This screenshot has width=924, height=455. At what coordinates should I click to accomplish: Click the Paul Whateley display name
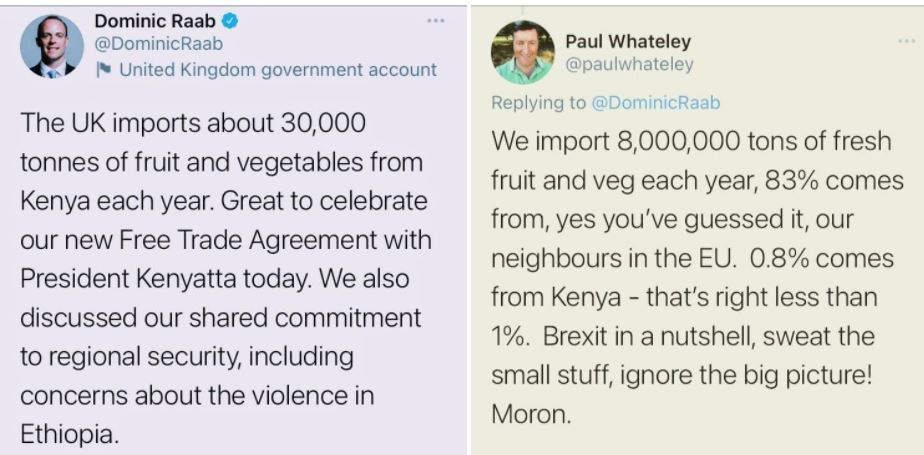tap(628, 42)
